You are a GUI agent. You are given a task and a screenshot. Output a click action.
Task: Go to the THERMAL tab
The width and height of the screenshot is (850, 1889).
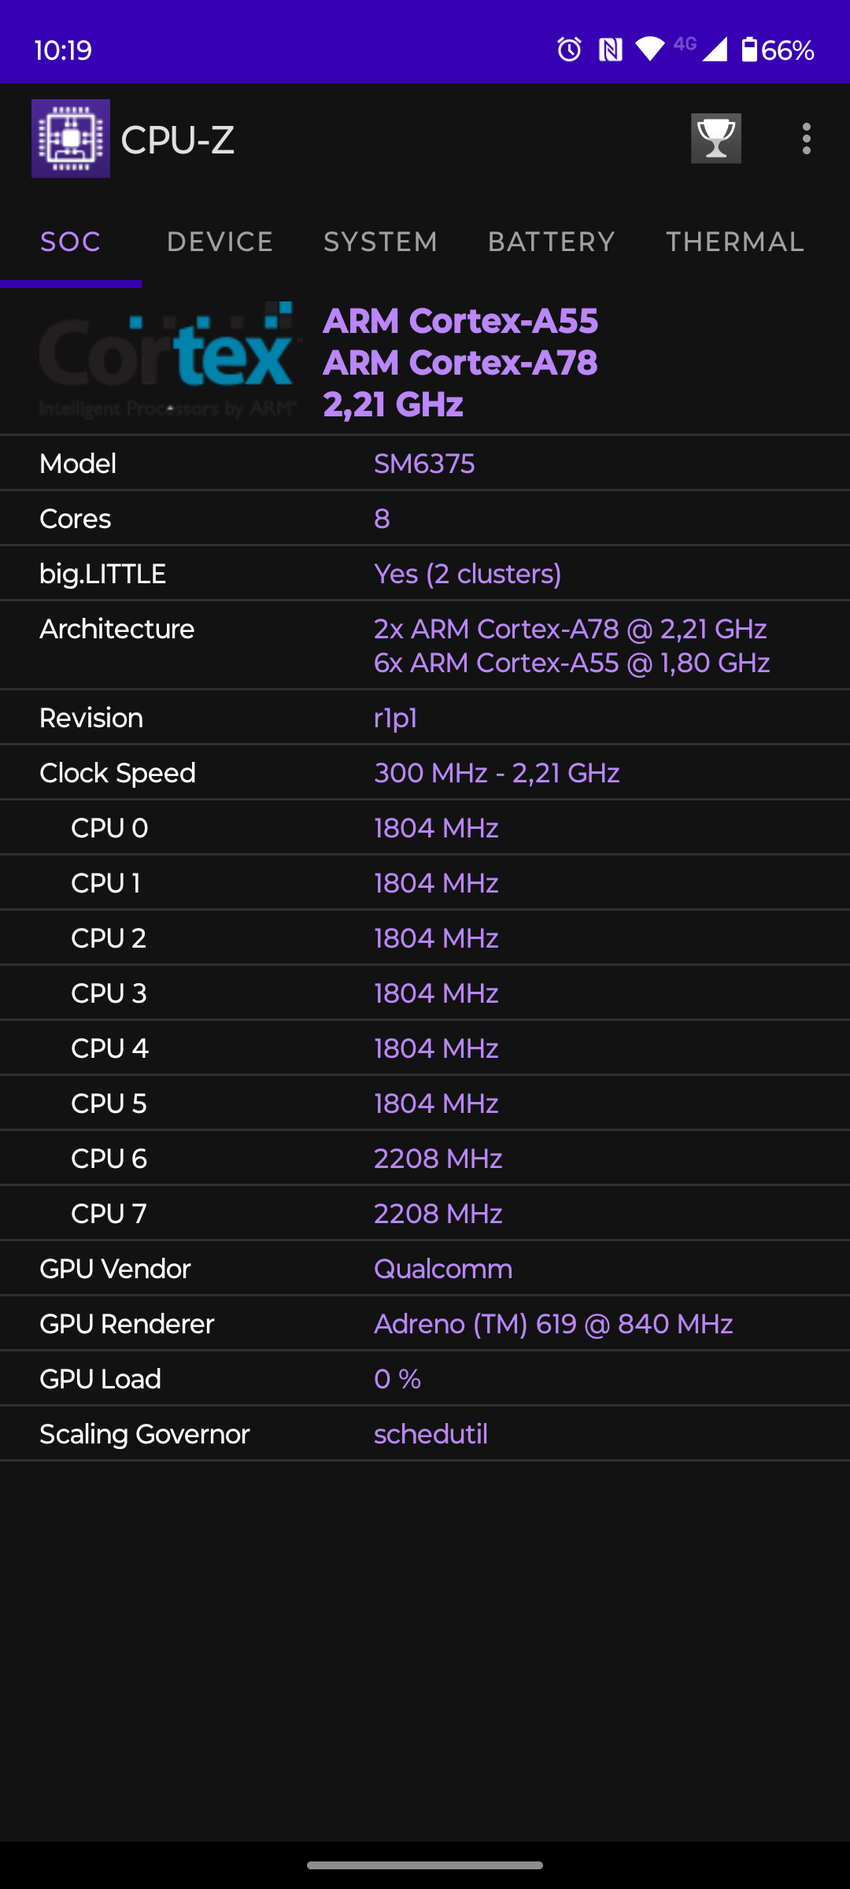point(735,242)
